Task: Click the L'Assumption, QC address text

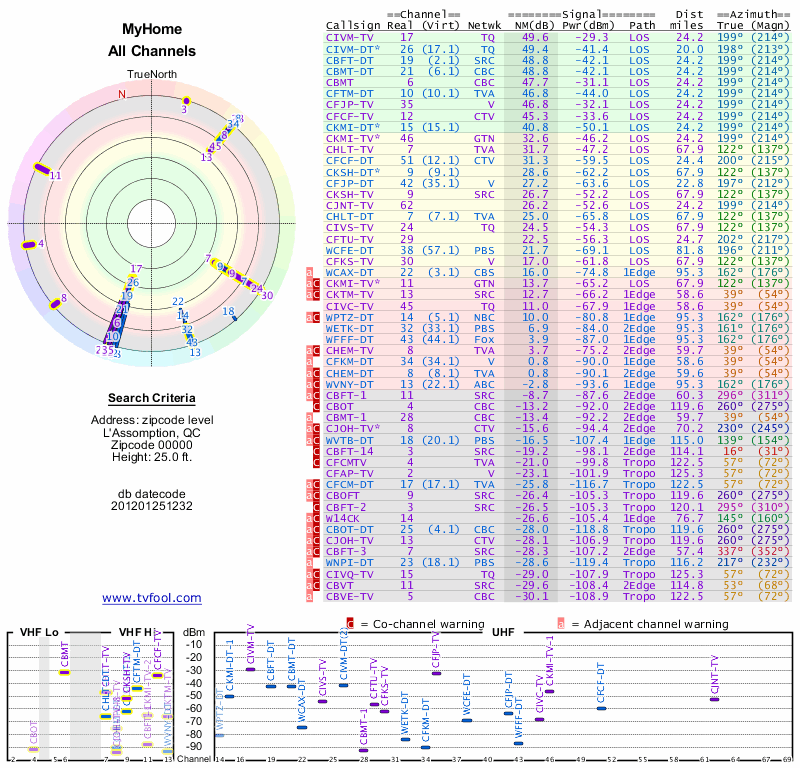Action: tap(152, 433)
